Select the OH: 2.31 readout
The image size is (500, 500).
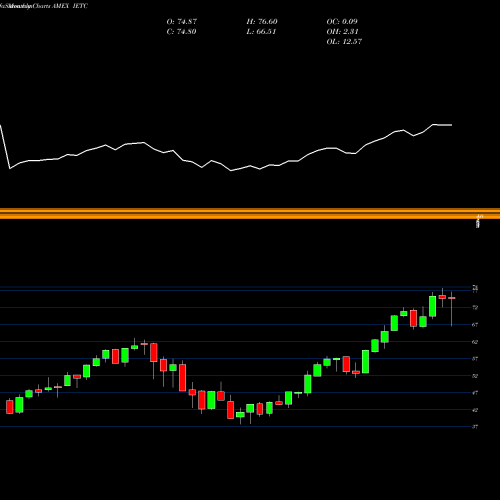coord(342,32)
